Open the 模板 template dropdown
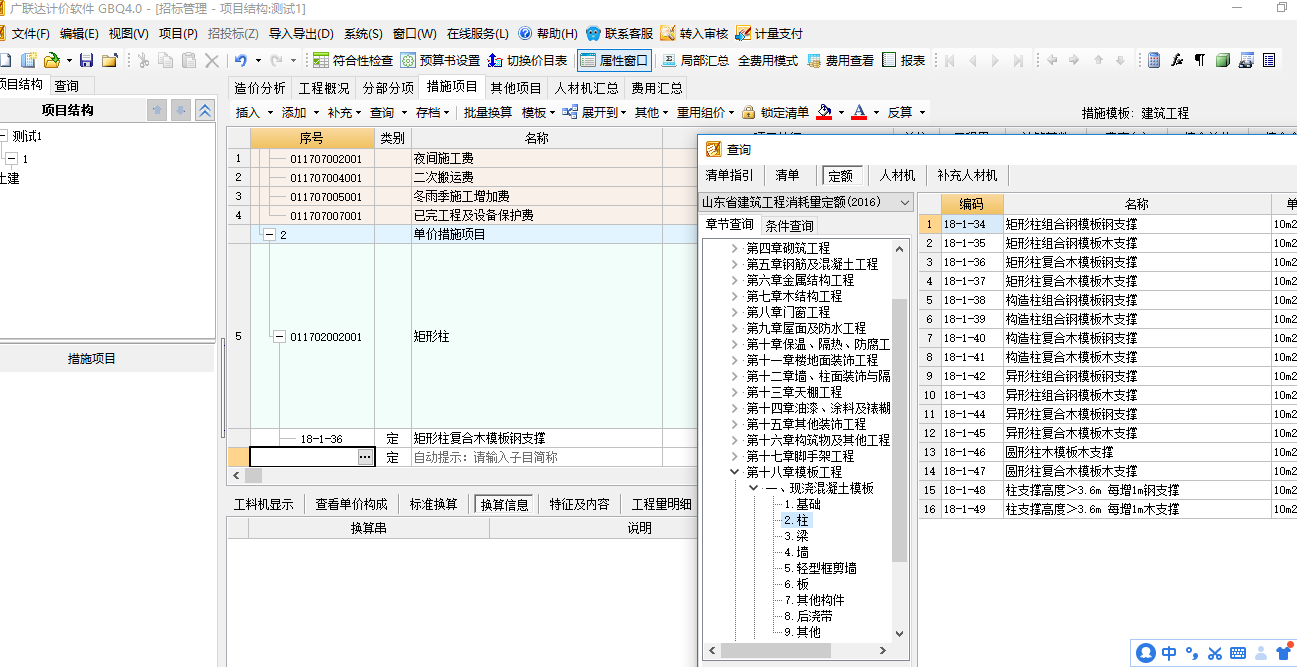 (x=538, y=112)
